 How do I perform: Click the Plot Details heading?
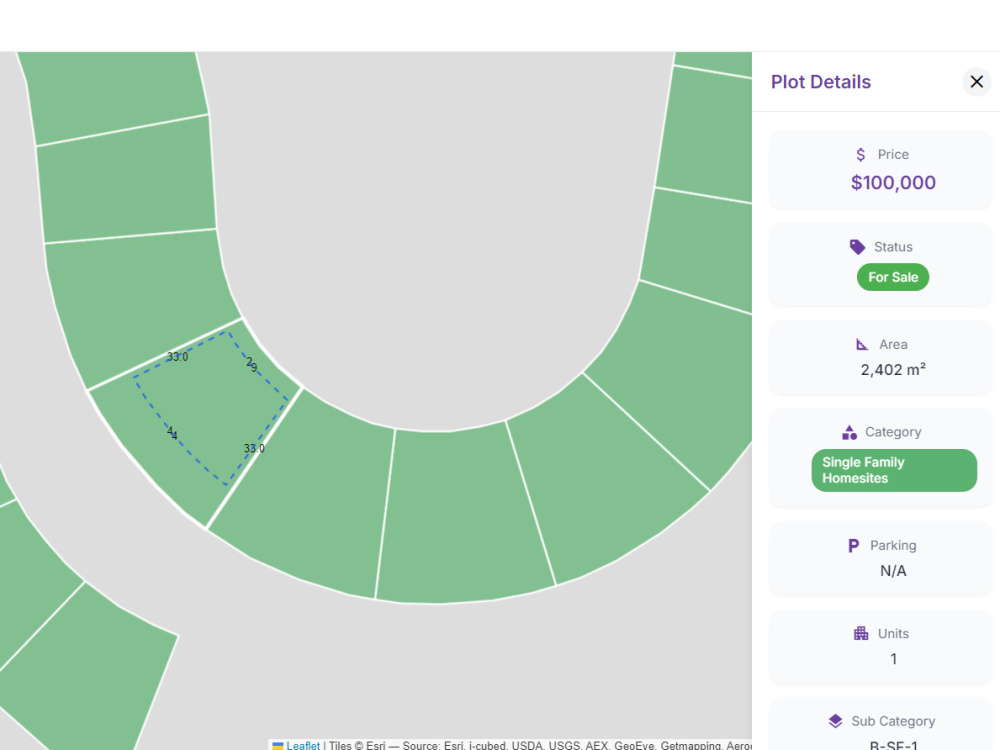[x=821, y=82]
